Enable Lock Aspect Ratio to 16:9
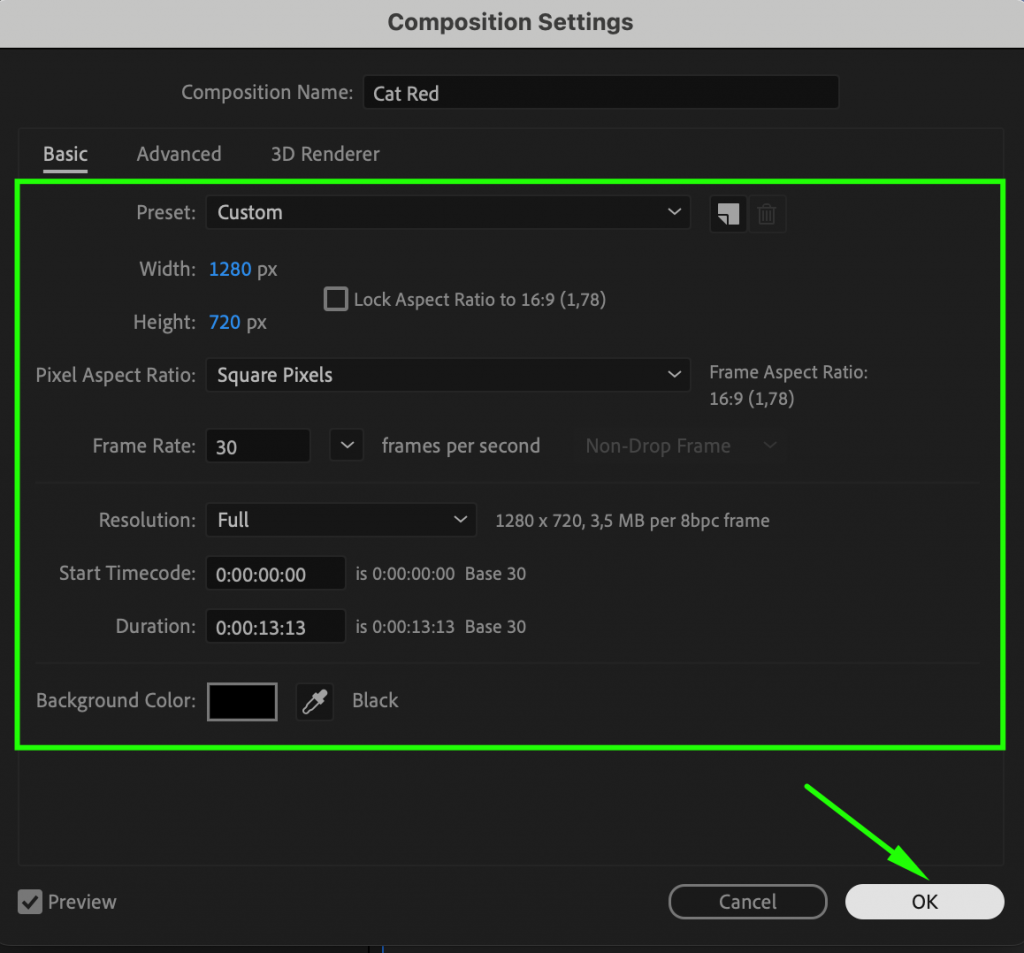Image resolution: width=1024 pixels, height=953 pixels. [335, 298]
